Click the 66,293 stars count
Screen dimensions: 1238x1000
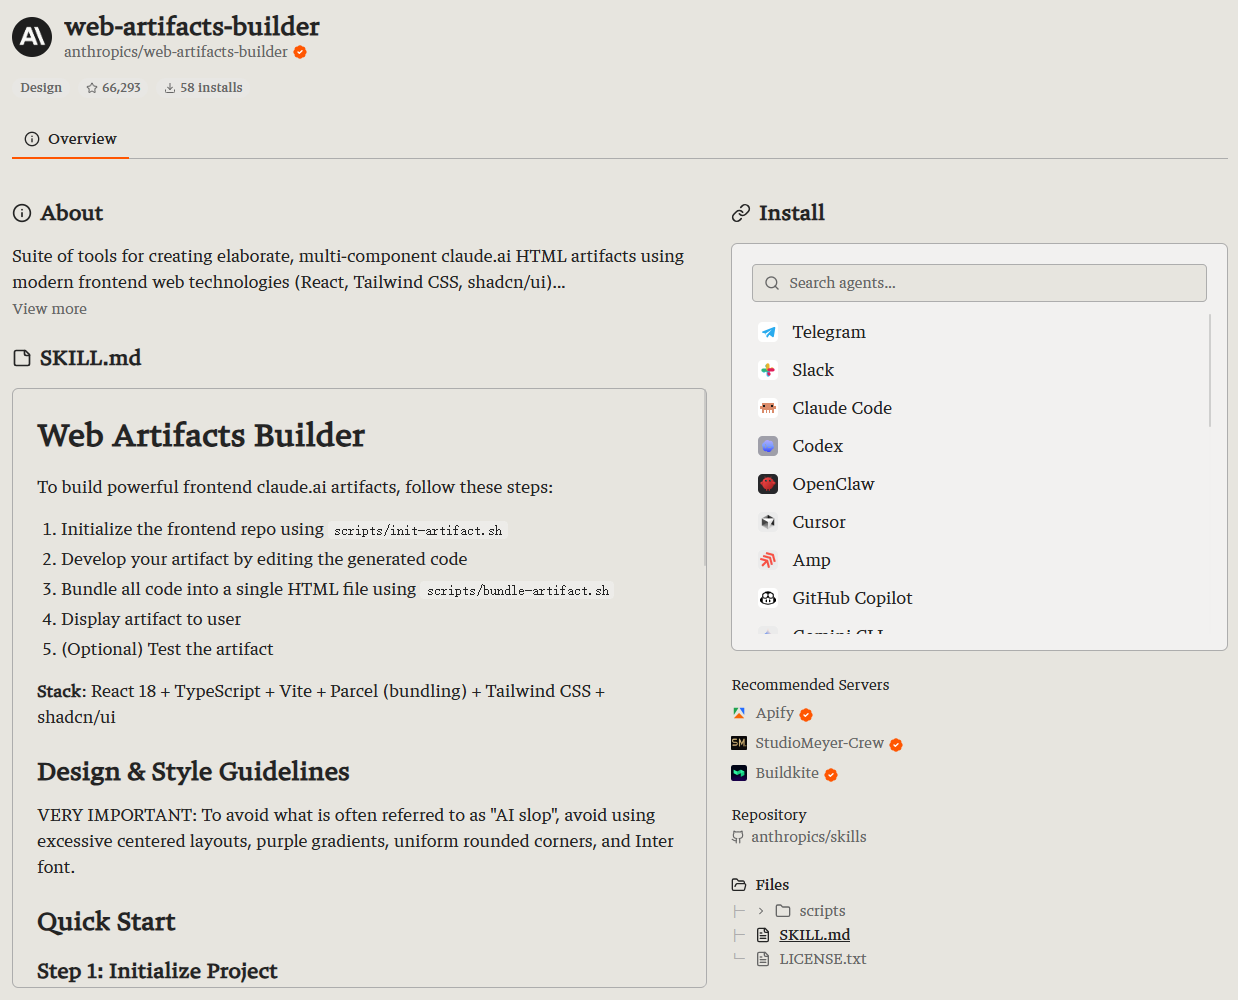click(x=121, y=88)
